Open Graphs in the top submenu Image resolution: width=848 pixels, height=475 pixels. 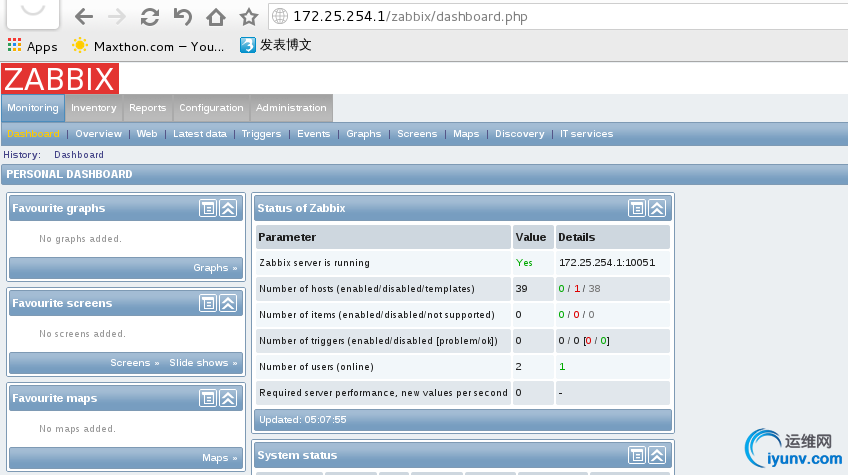click(x=363, y=134)
